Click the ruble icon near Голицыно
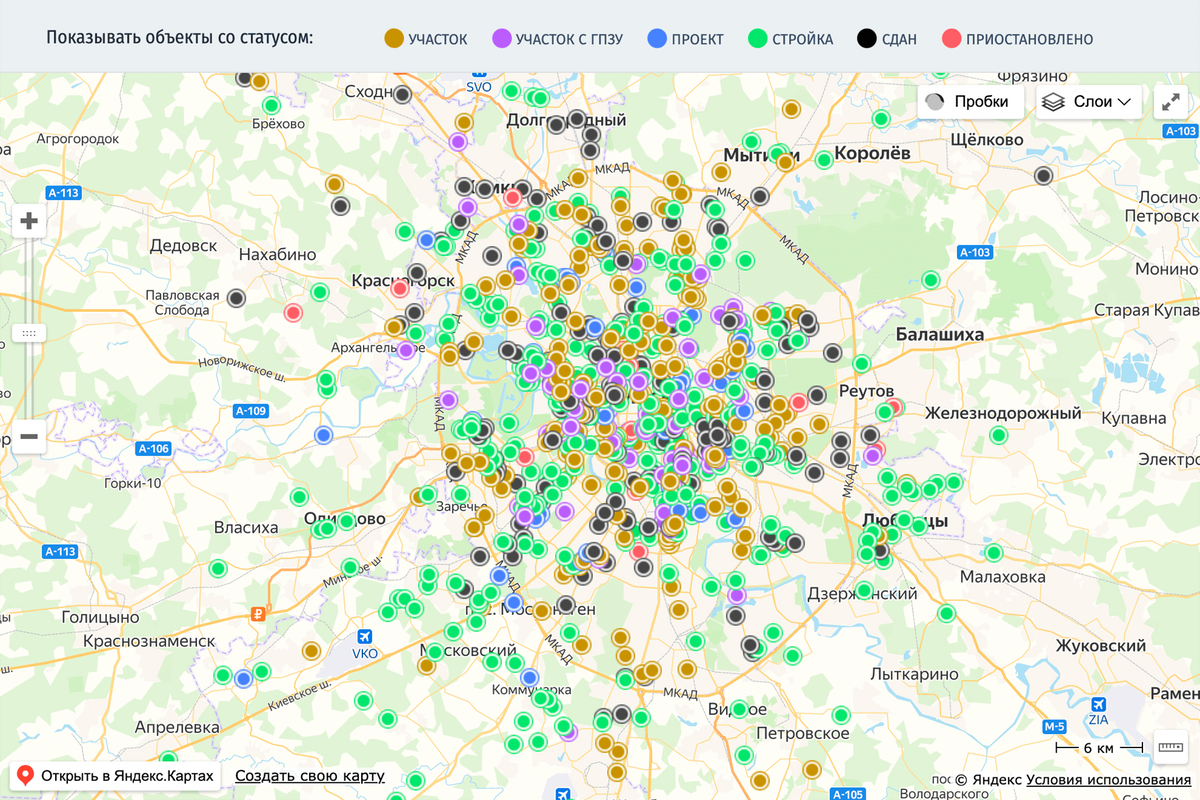This screenshot has width=1200, height=800. 257,614
